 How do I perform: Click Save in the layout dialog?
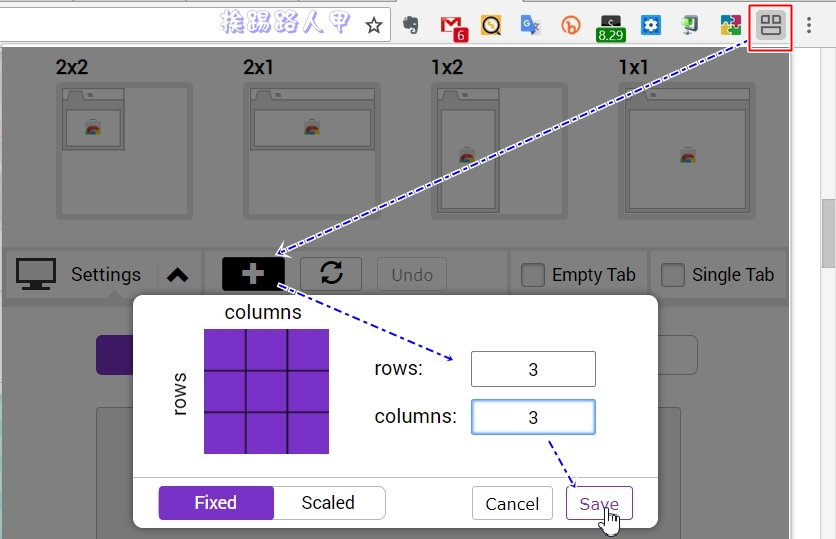pyautogui.click(x=599, y=503)
